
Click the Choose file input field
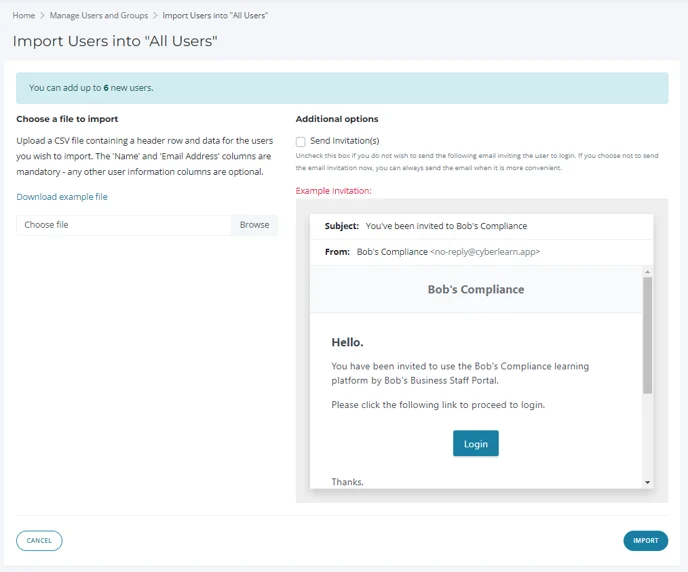(124, 225)
